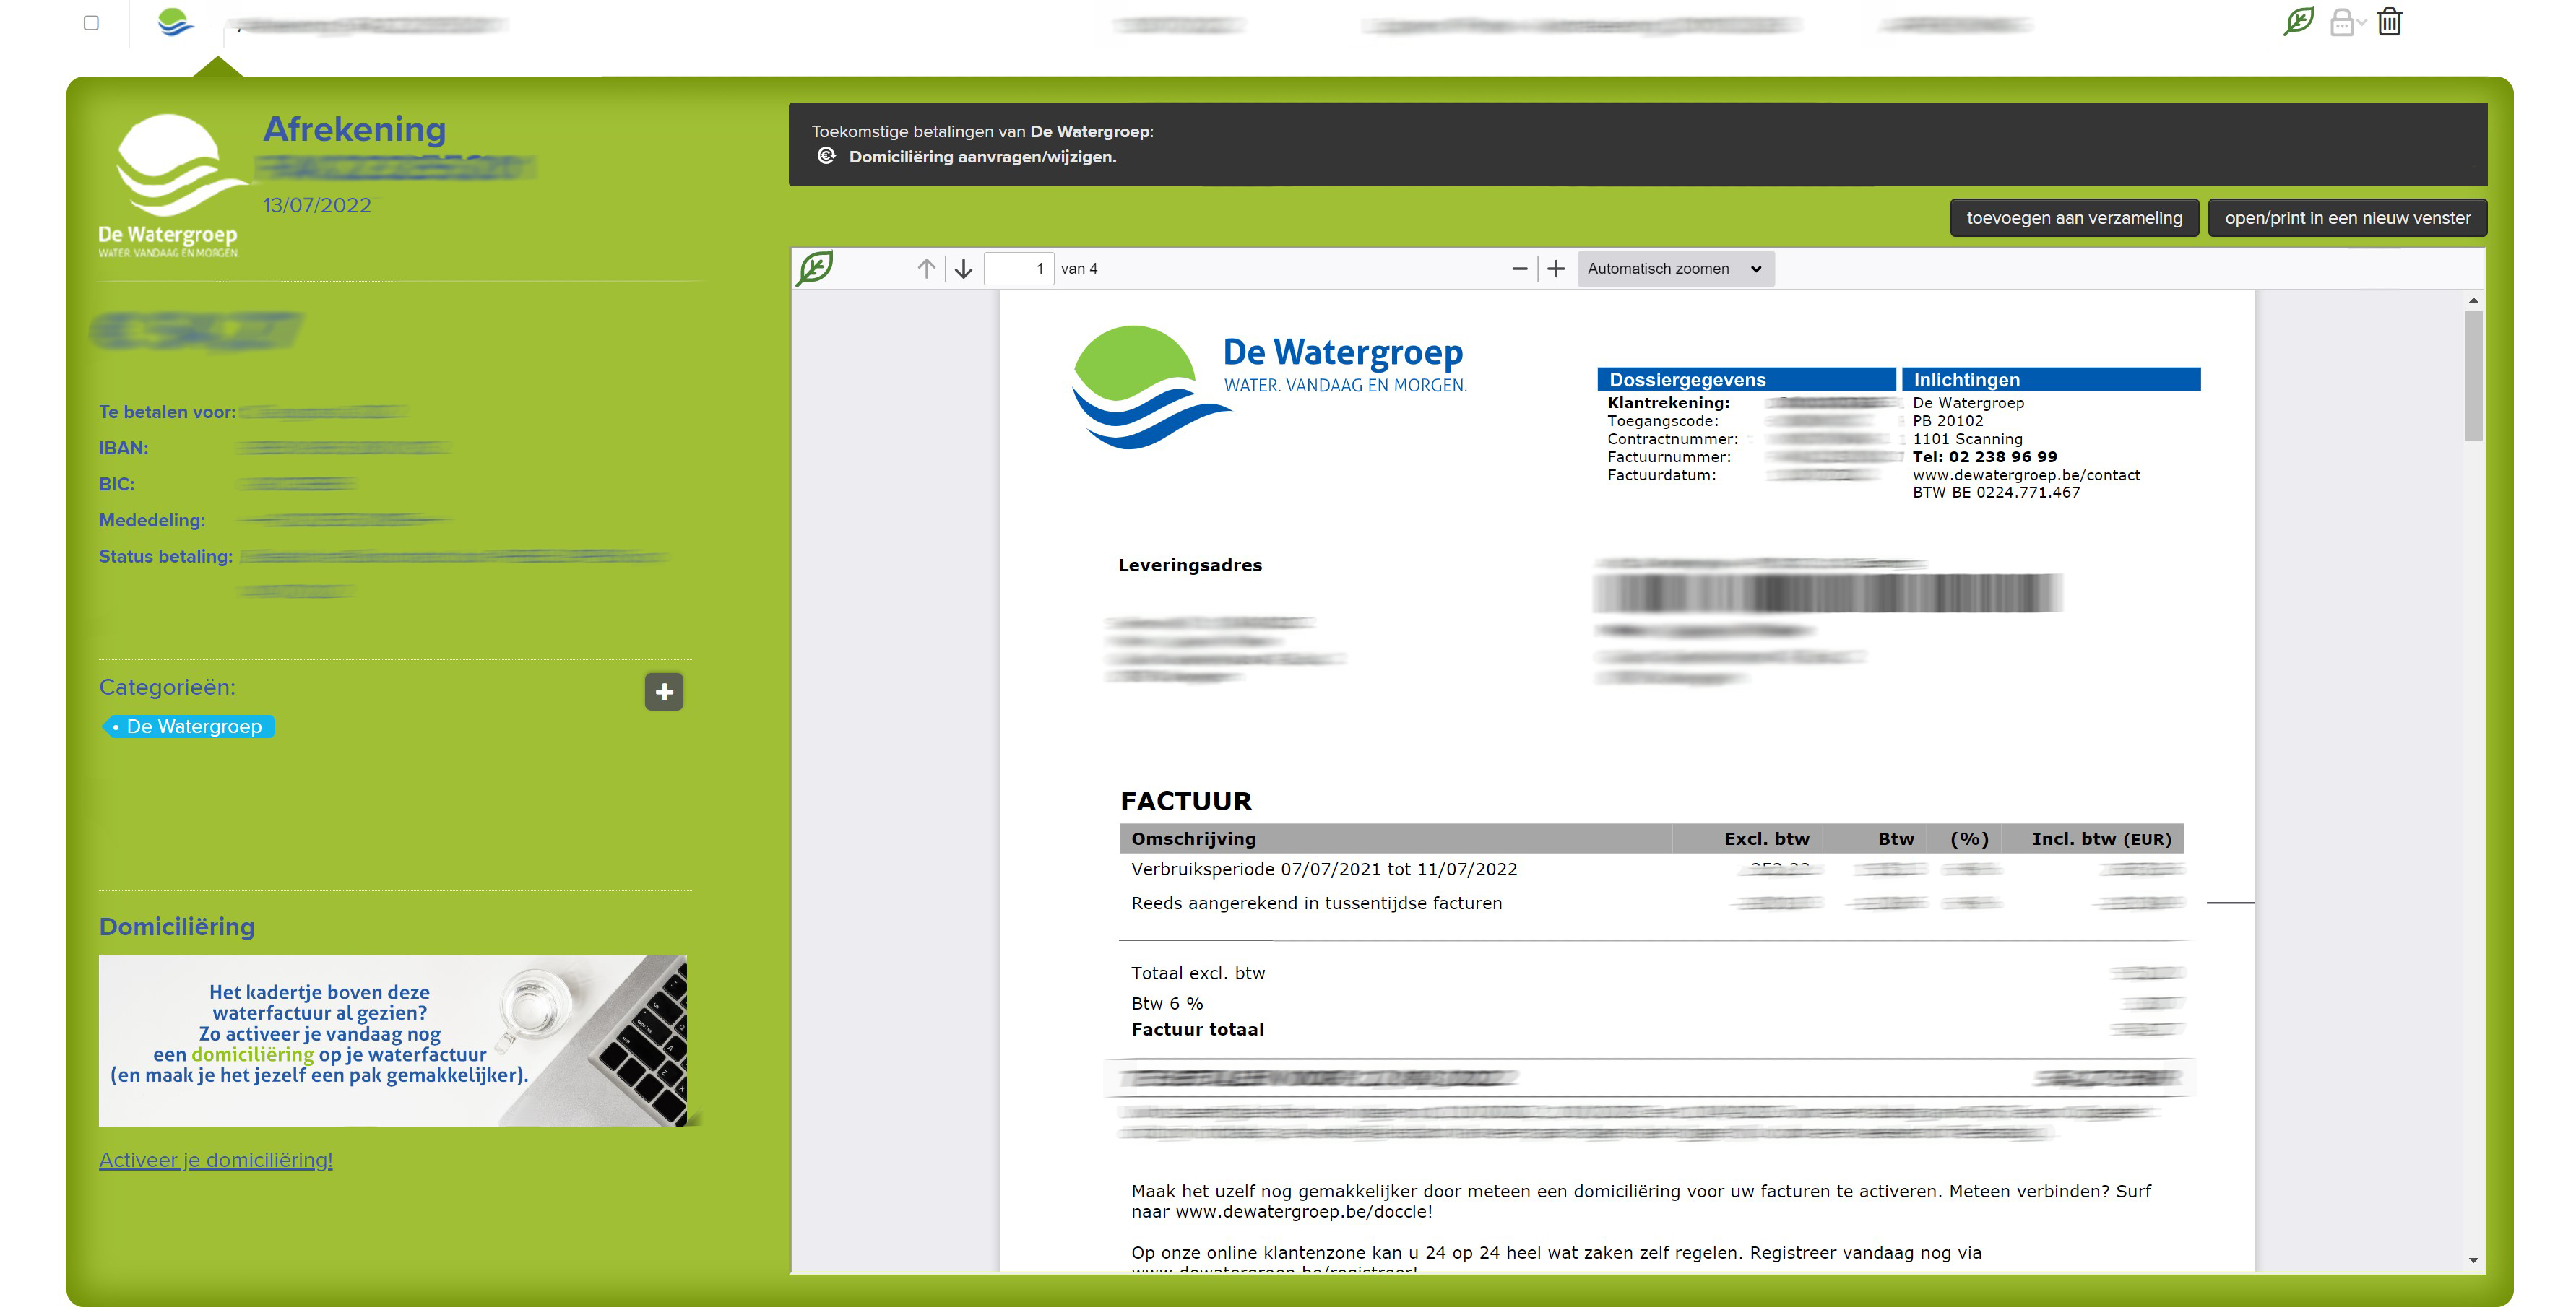The width and height of the screenshot is (2576, 1310).
Task: Click the Inlichtingen header
Action: (x=2050, y=380)
